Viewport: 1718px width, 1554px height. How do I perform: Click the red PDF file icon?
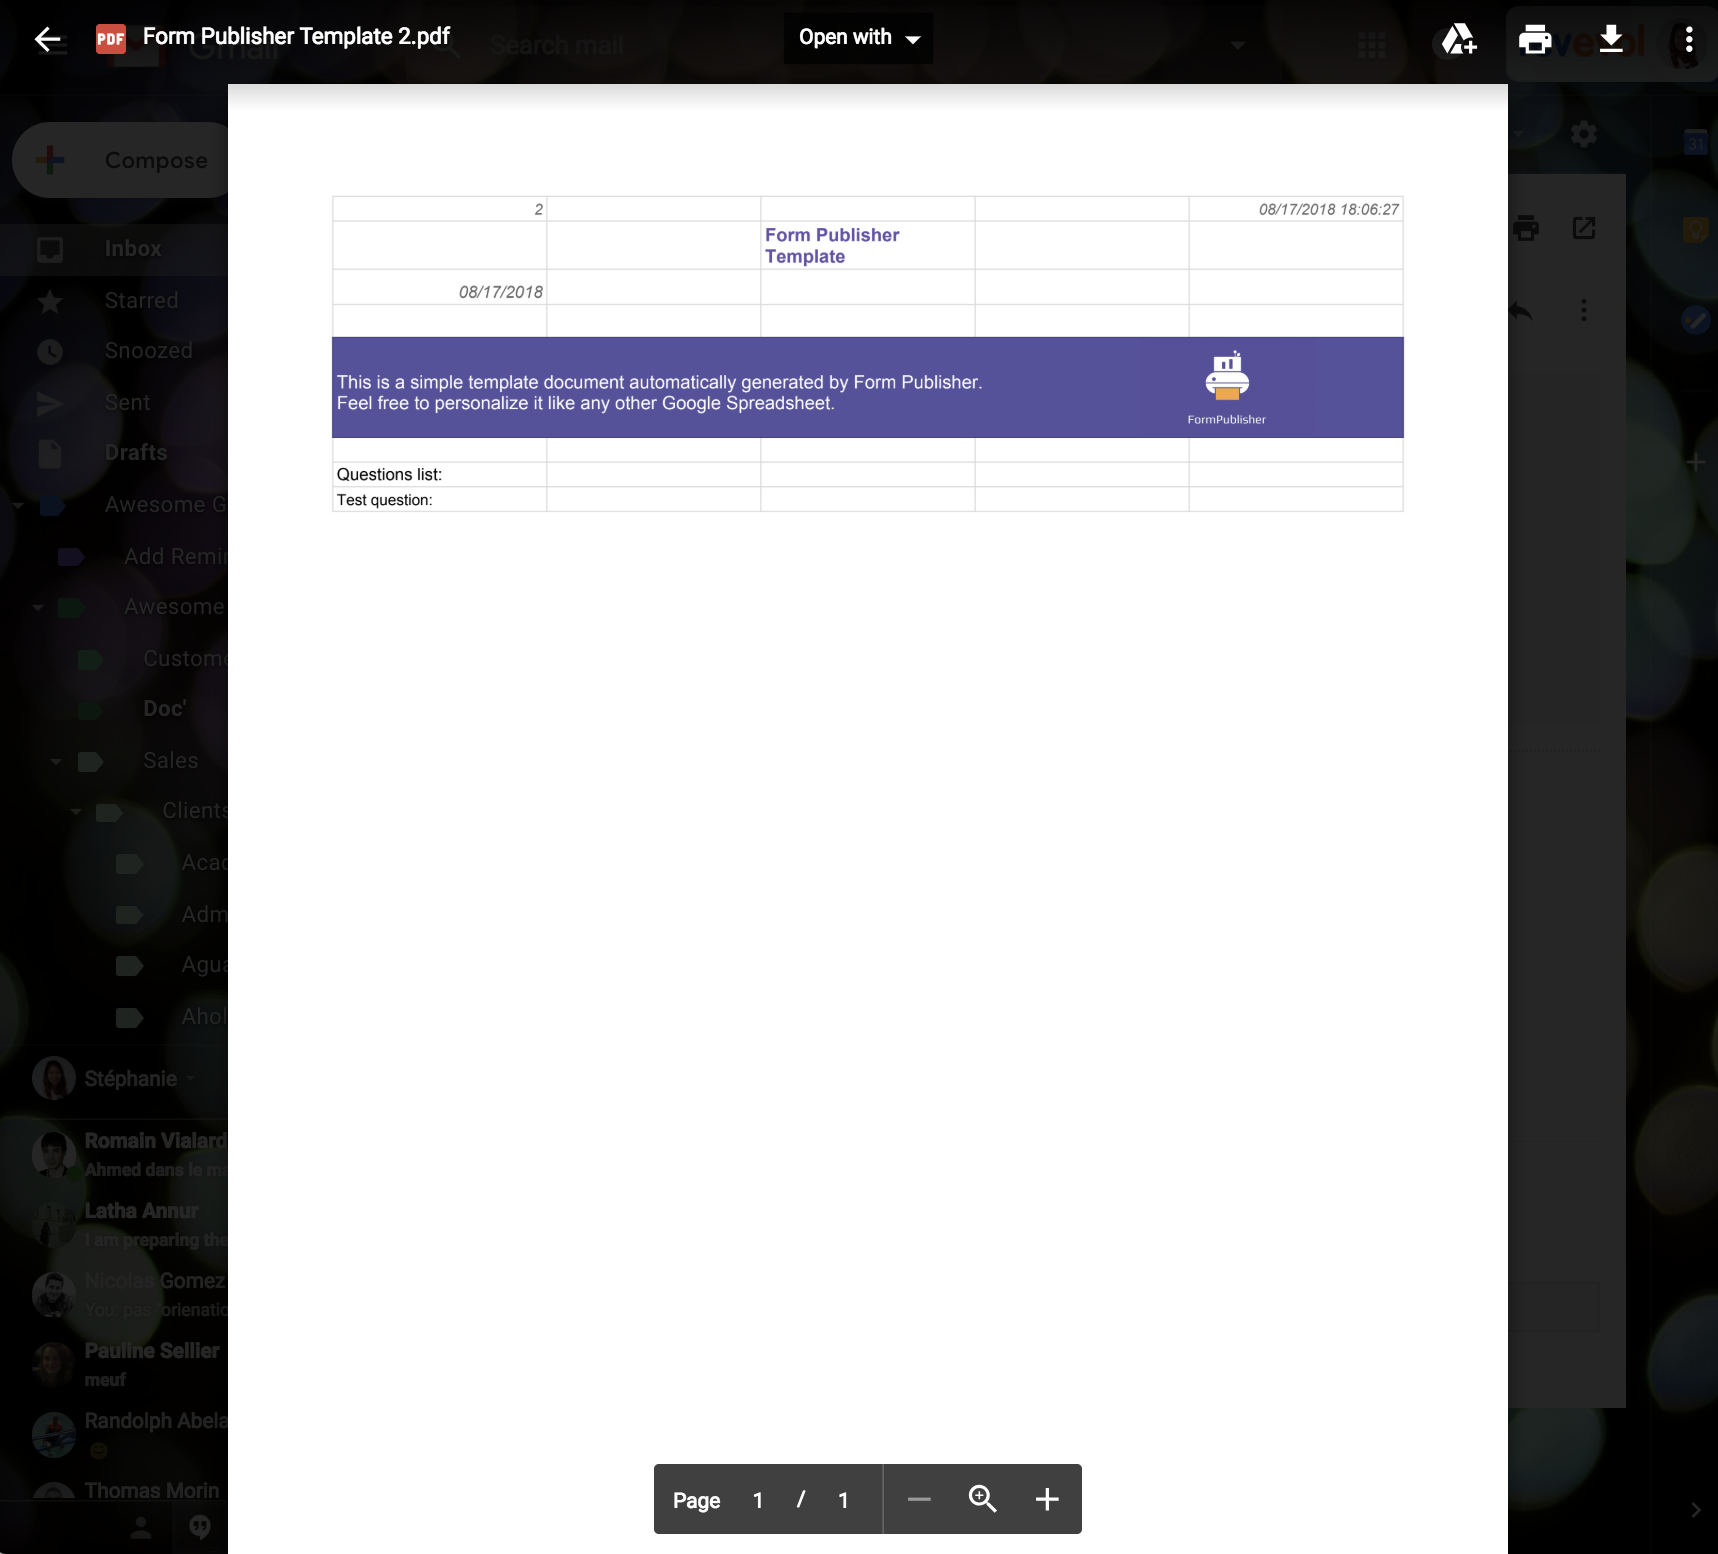(110, 39)
